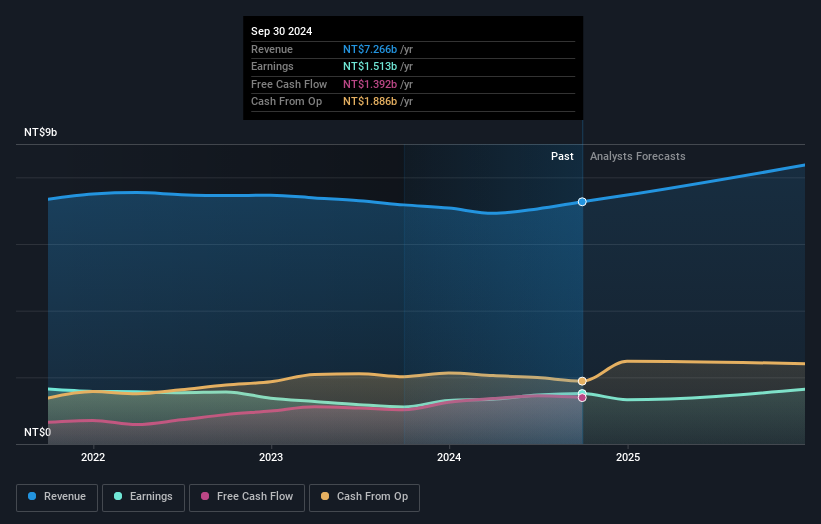Click the NT$1.513b earnings value
The height and width of the screenshot is (524, 821).
click(370, 66)
